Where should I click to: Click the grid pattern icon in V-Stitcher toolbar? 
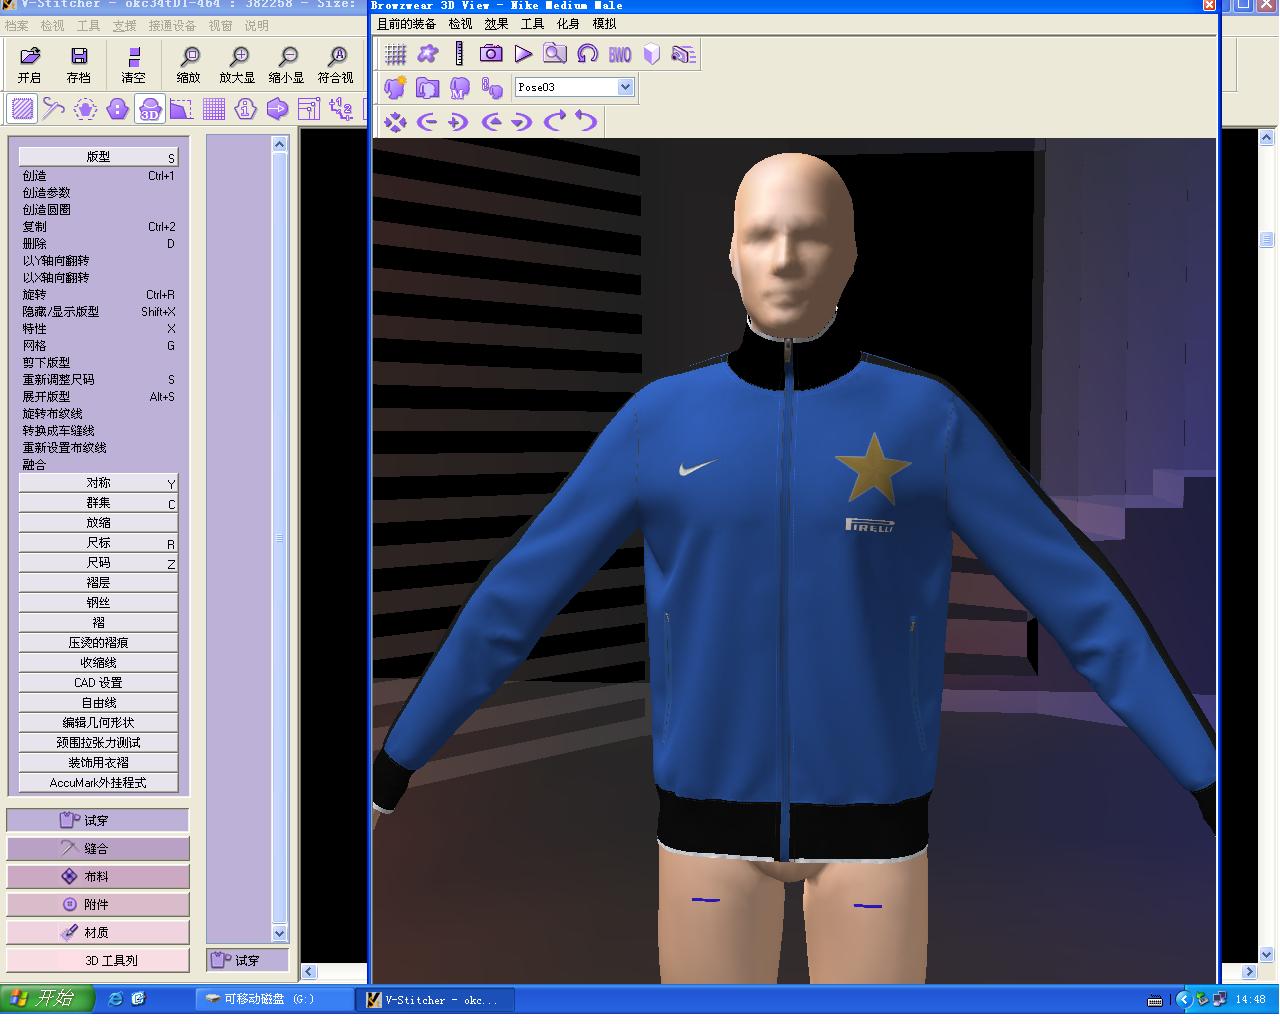point(214,108)
